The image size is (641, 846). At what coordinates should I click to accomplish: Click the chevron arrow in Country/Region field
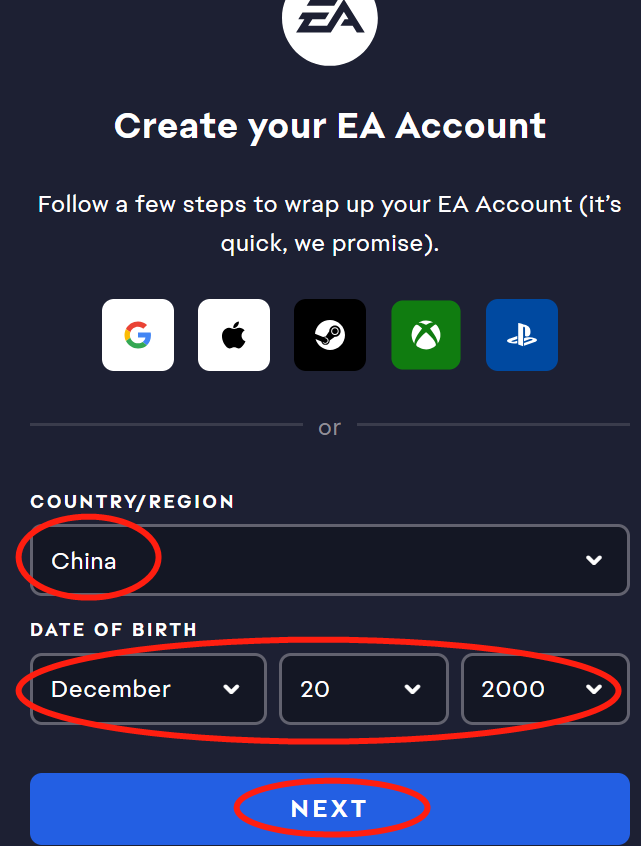click(x=594, y=561)
